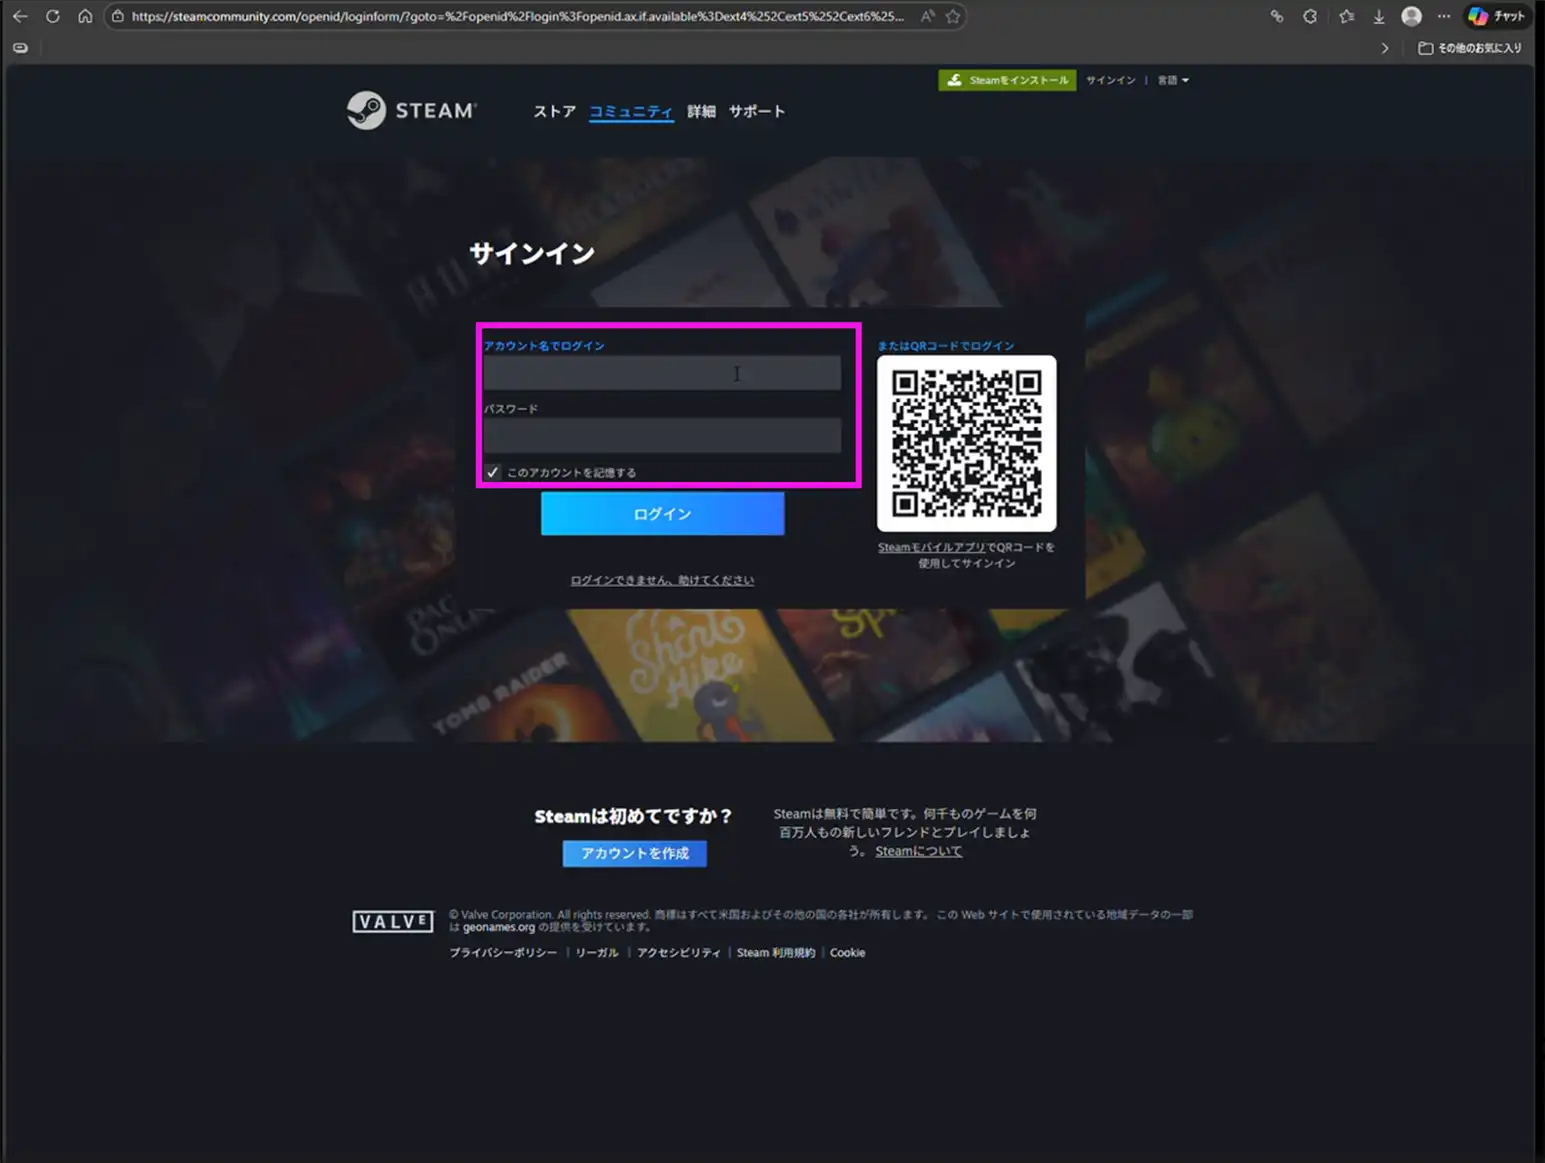This screenshot has width=1545, height=1163.
Task: Open browser settings and more menu
Action: click(x=1444, y=16)
